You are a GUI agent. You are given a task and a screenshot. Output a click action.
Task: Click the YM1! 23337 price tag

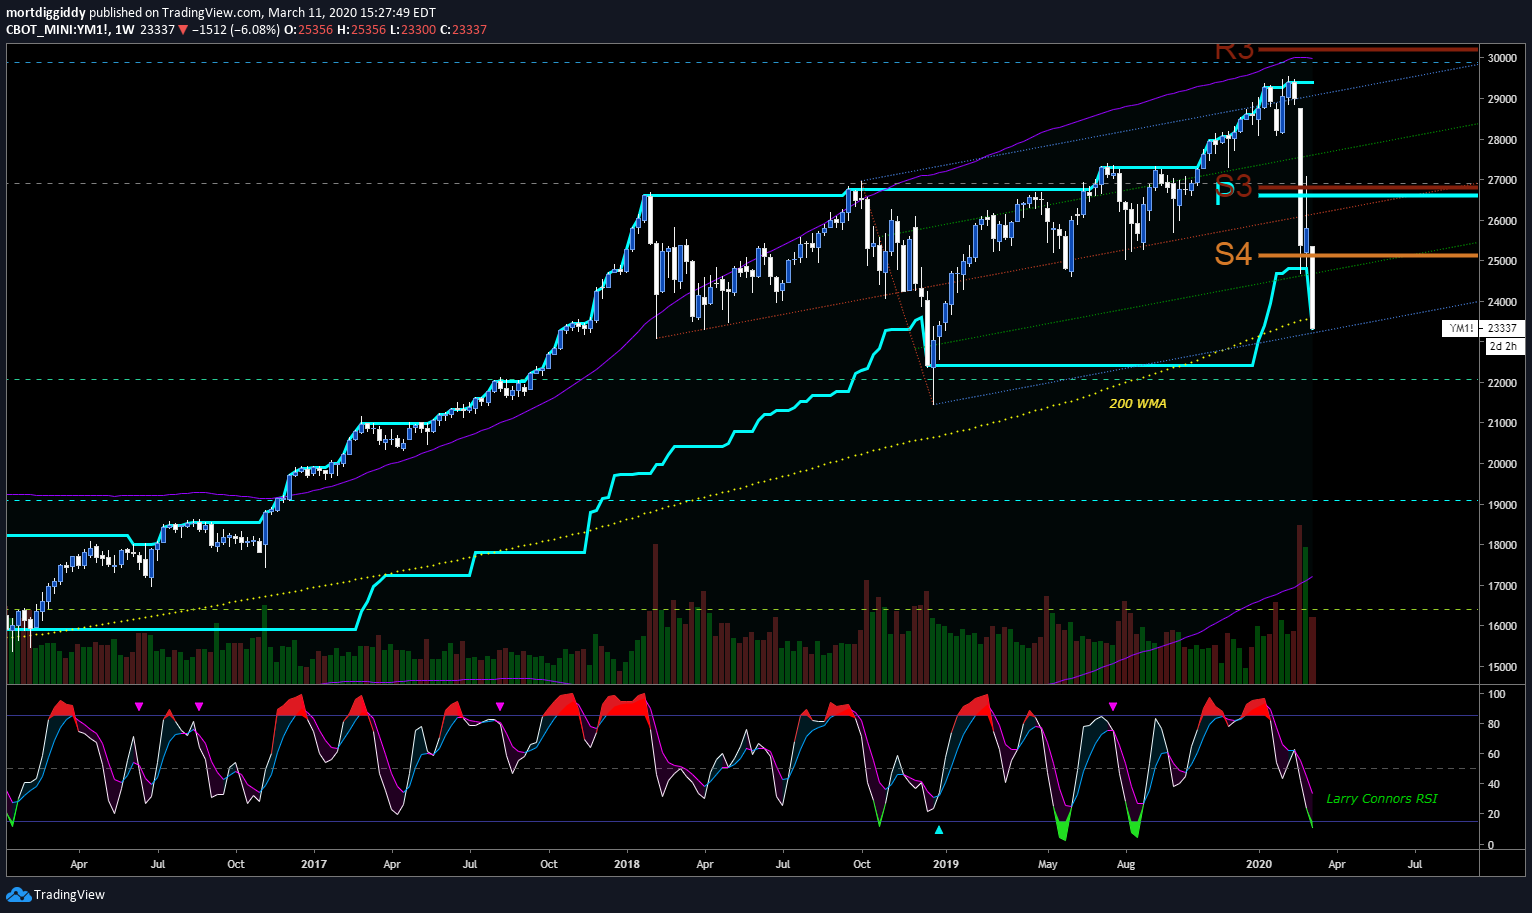pos(1483,328)
